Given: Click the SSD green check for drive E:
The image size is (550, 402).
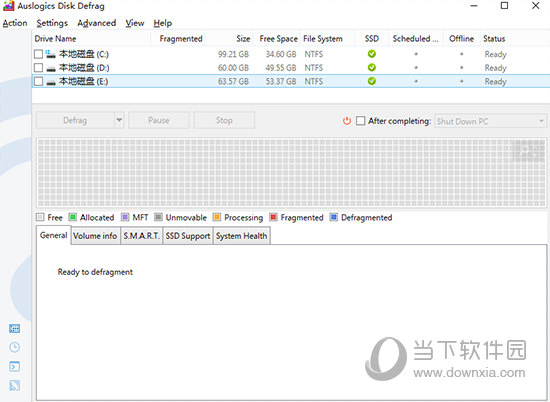Looking at the screenshot, I should (372, 81).
